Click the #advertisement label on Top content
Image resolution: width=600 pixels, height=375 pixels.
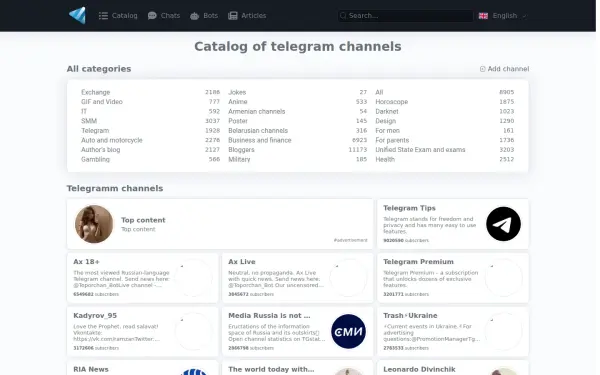pyautogui.click(x=351, y=240)
